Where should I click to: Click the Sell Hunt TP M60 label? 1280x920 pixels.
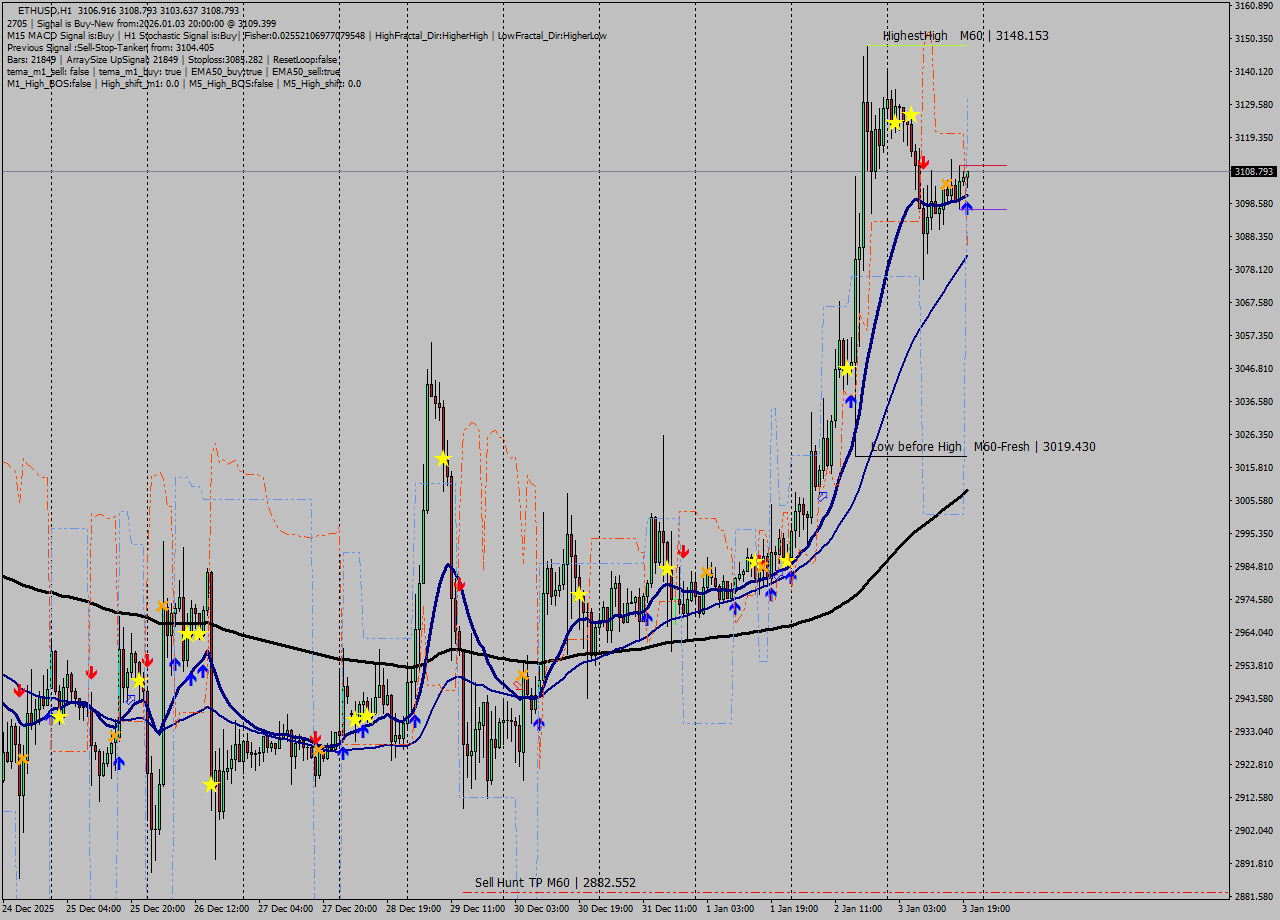[x=556, y=883]
